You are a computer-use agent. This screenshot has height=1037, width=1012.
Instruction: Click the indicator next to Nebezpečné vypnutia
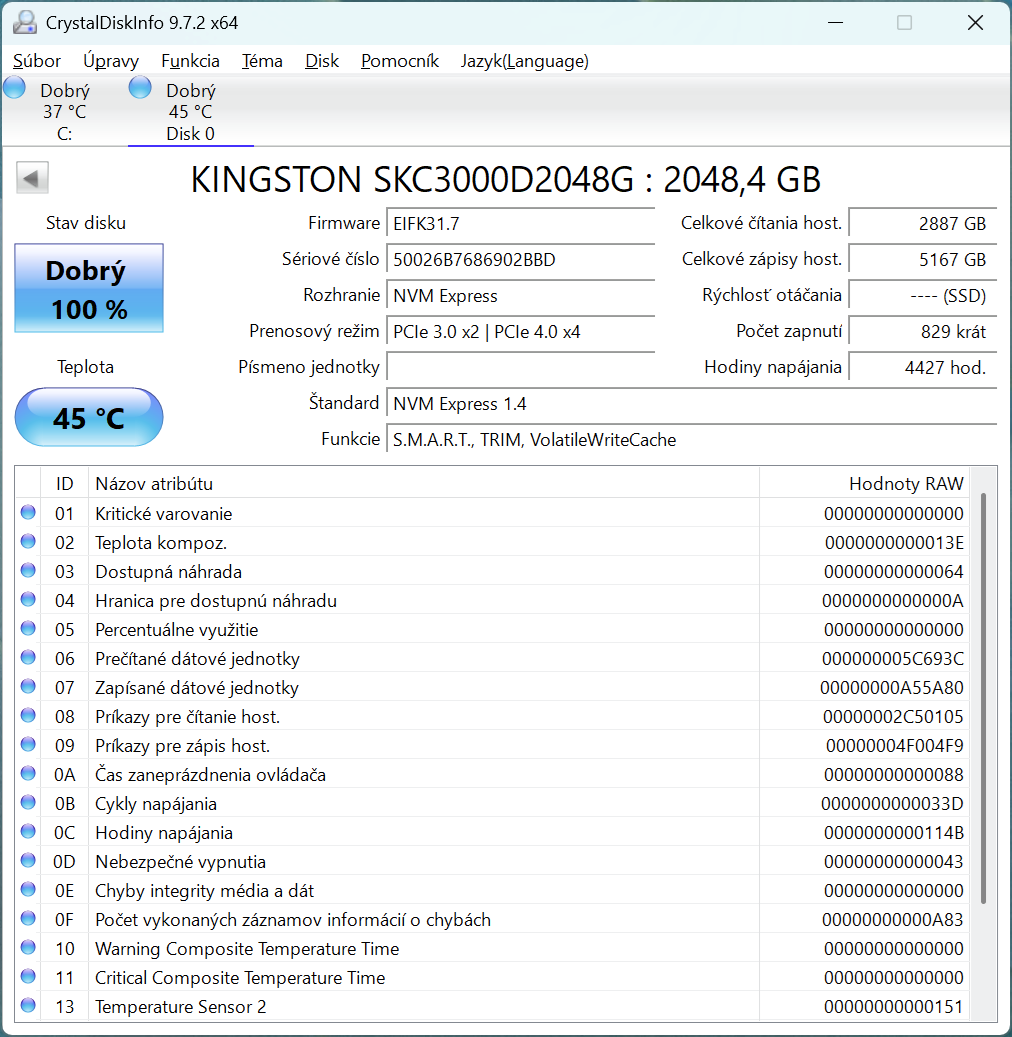[x=27, y=861]
